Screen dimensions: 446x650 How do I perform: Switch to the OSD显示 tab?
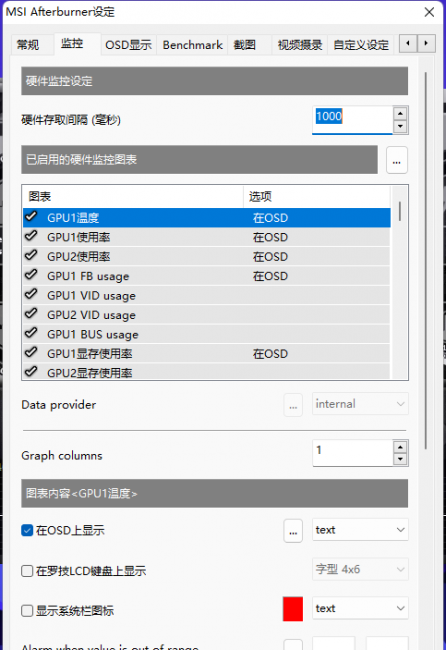pos(128,44)
